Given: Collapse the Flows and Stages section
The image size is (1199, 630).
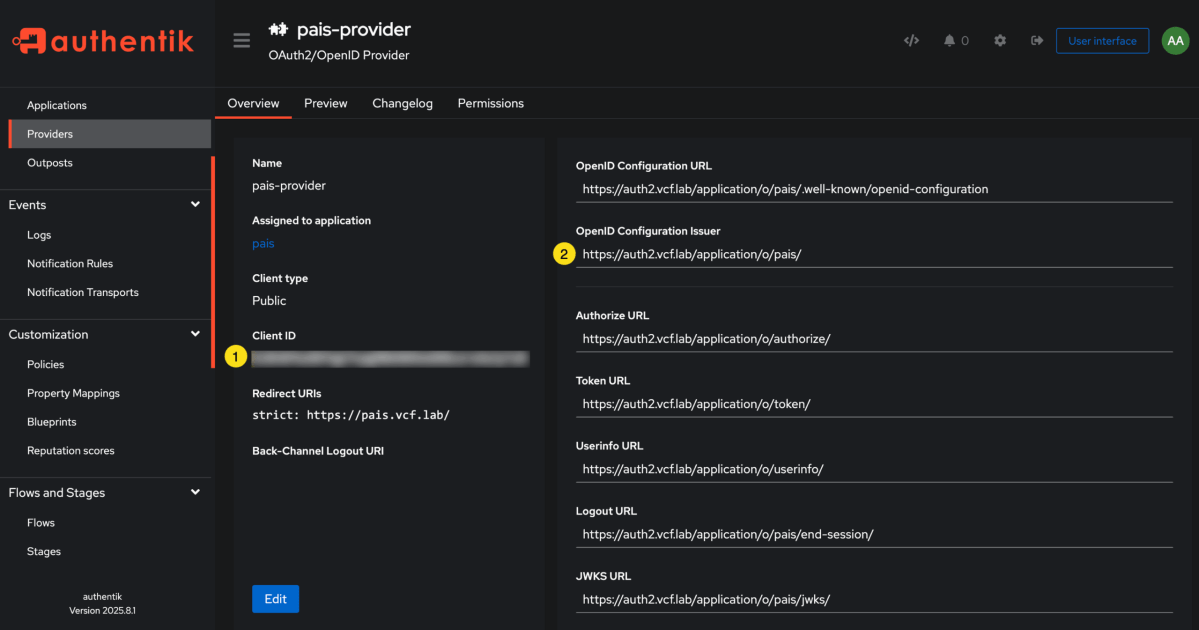Looking at the screenshot, I should (195, 492).
